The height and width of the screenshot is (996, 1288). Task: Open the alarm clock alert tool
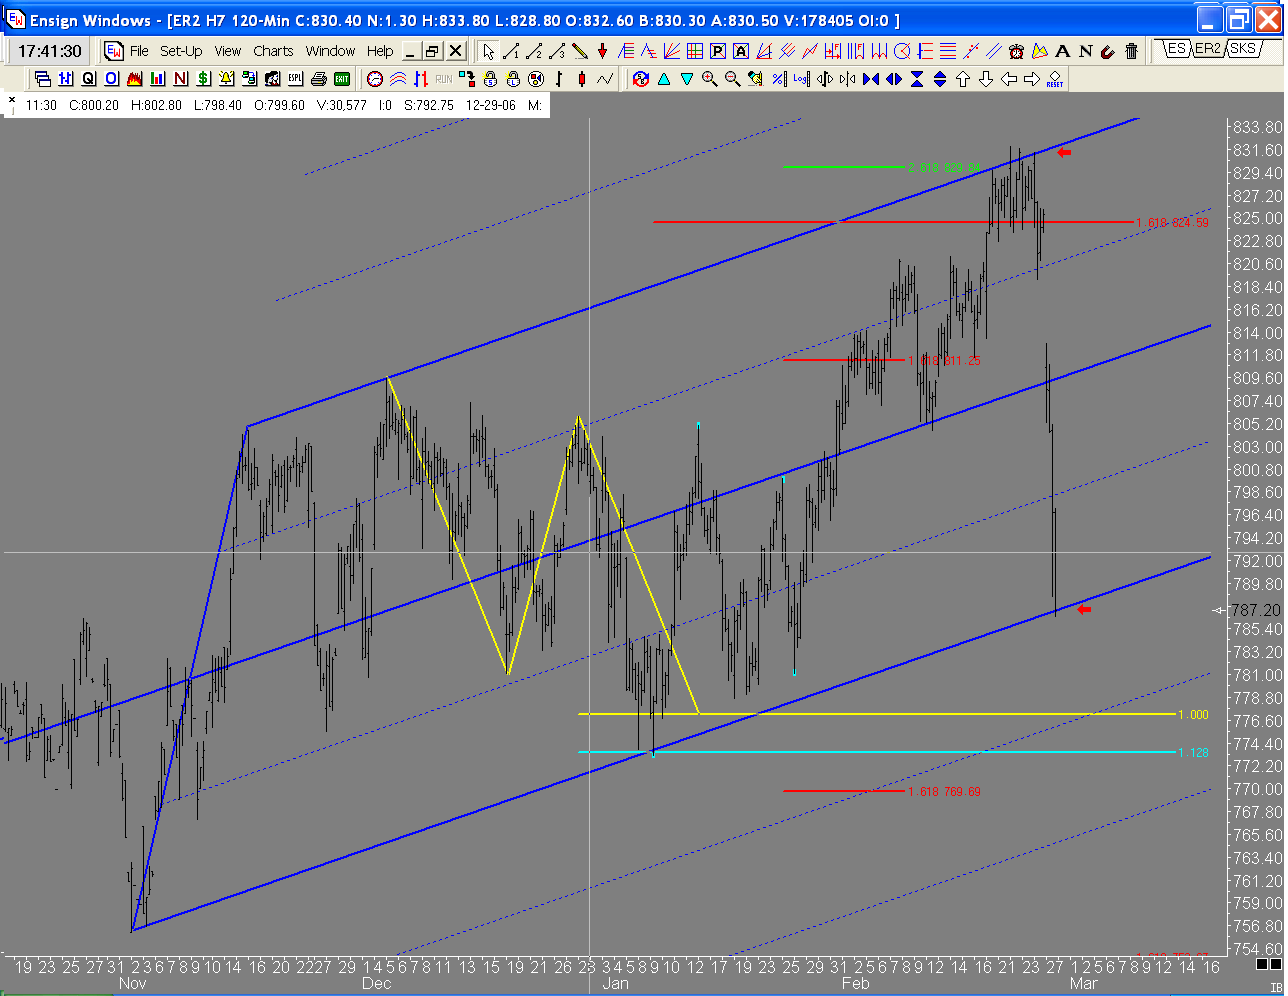pos(1017,51)
